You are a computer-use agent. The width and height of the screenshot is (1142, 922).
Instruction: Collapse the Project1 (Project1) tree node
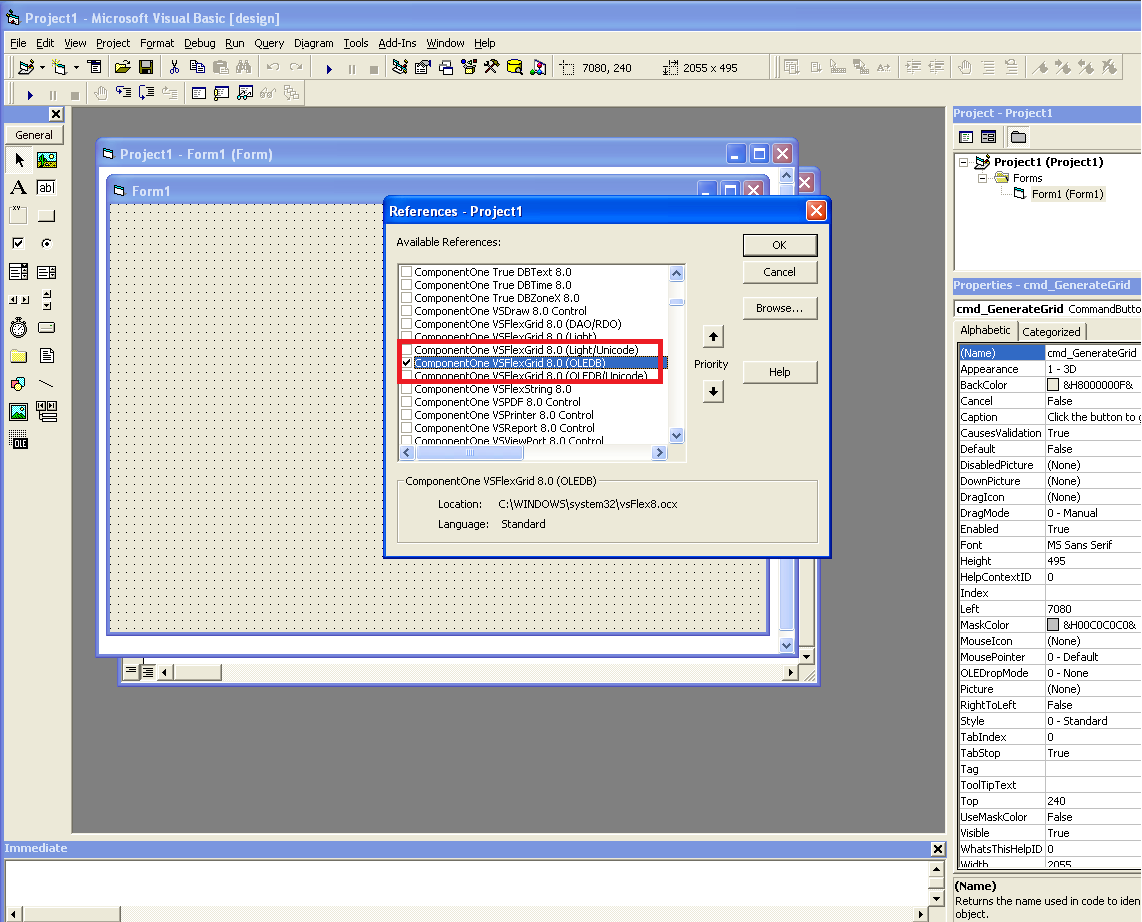coord(964,162)
